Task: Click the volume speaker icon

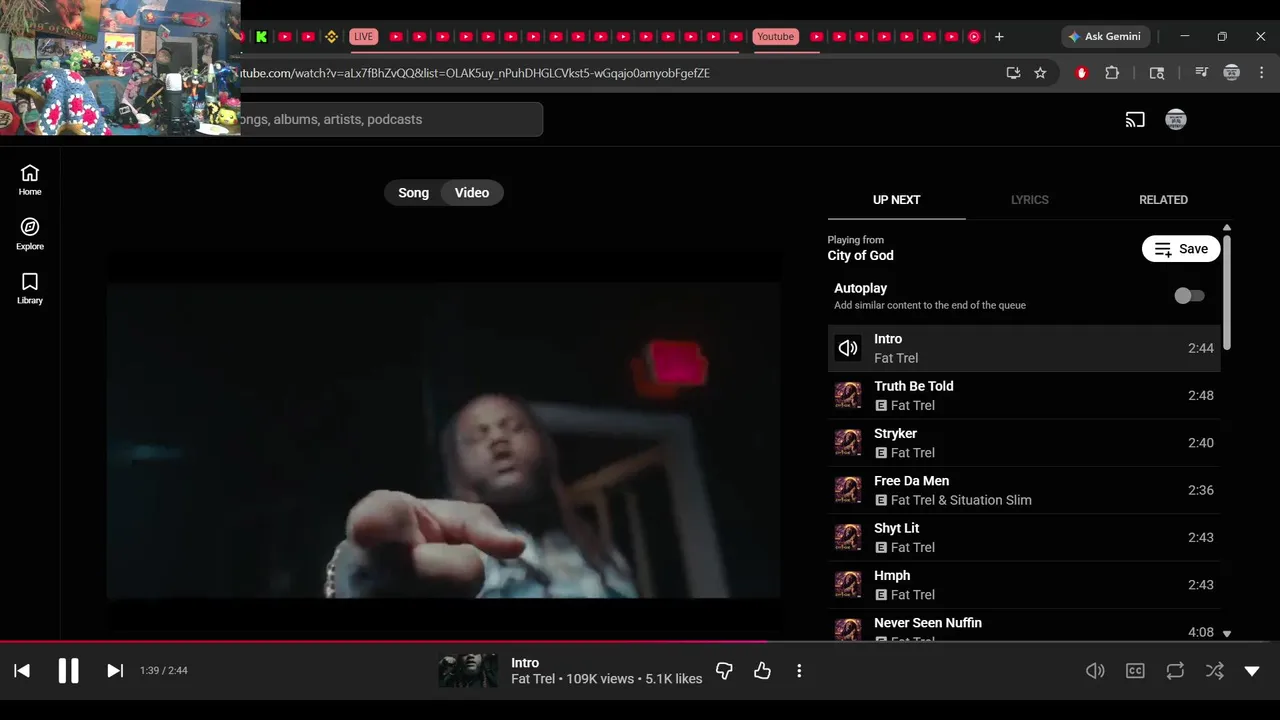Action: tap(1096, 671)
